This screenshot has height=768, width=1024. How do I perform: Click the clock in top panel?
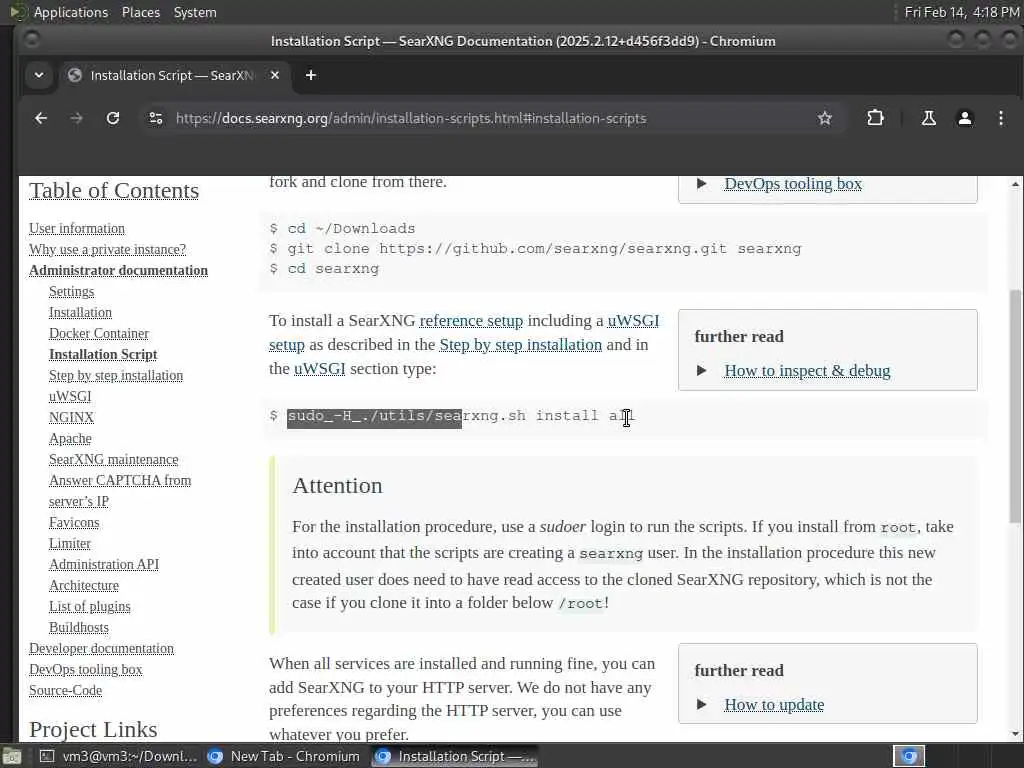pyautogui.click(x=961, y=12)
